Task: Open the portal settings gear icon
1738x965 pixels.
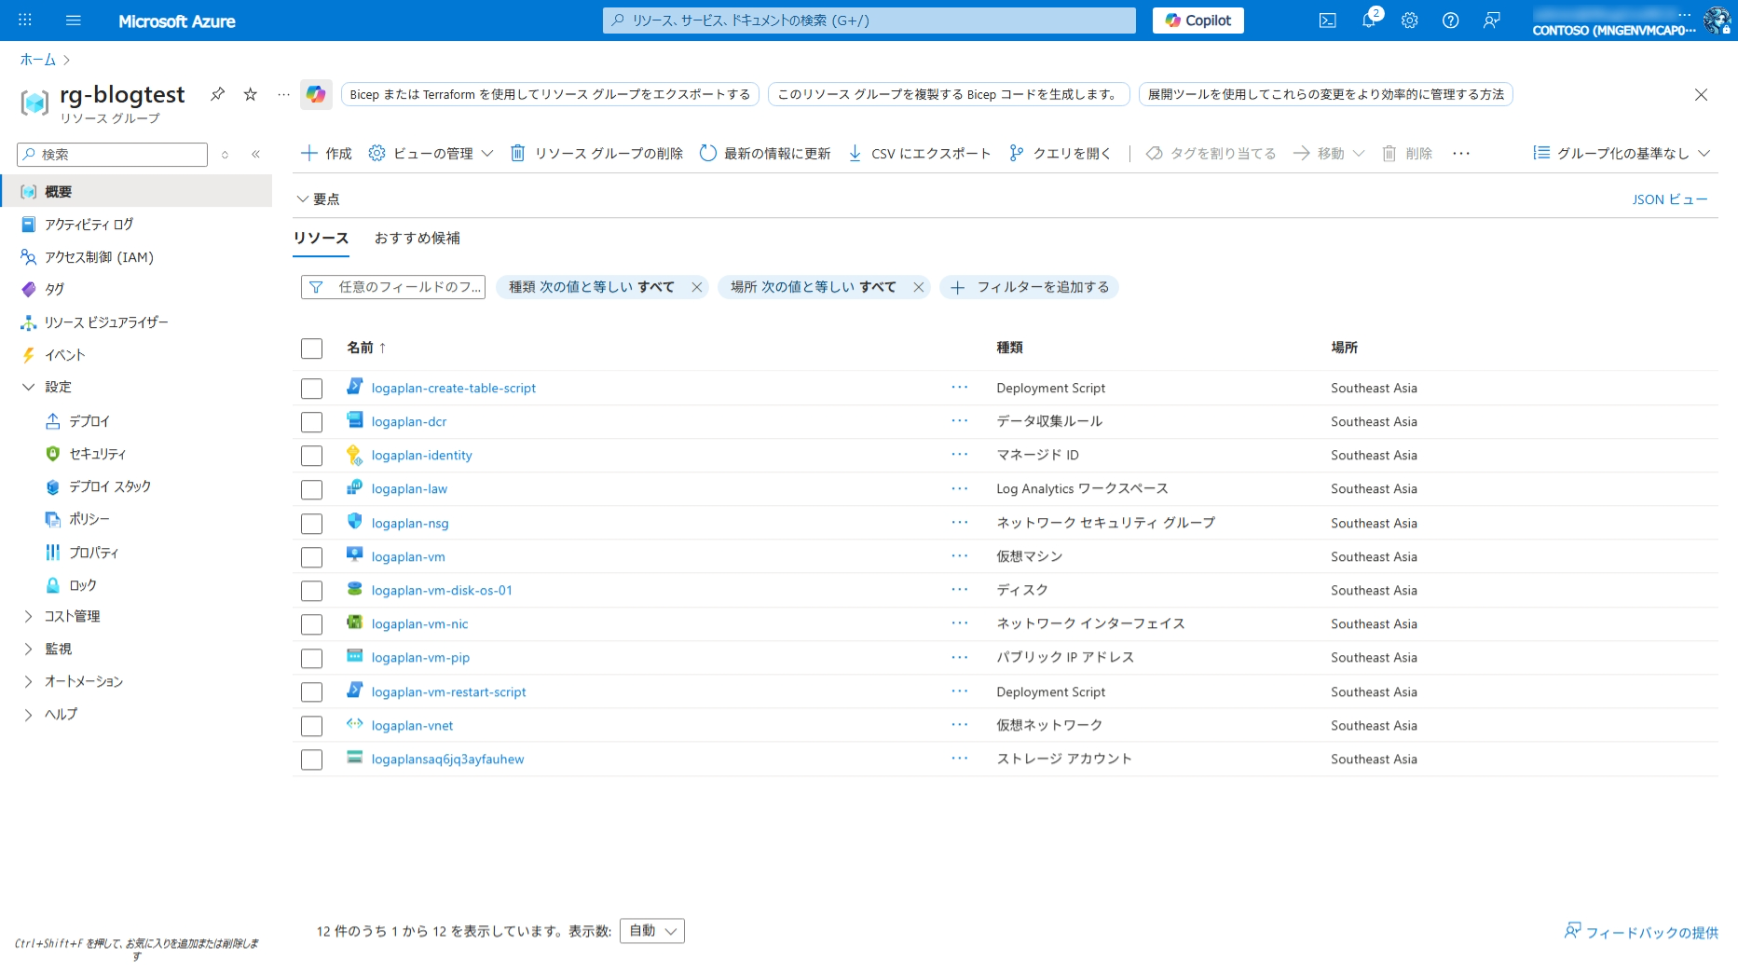Action: pos(1409,20)
